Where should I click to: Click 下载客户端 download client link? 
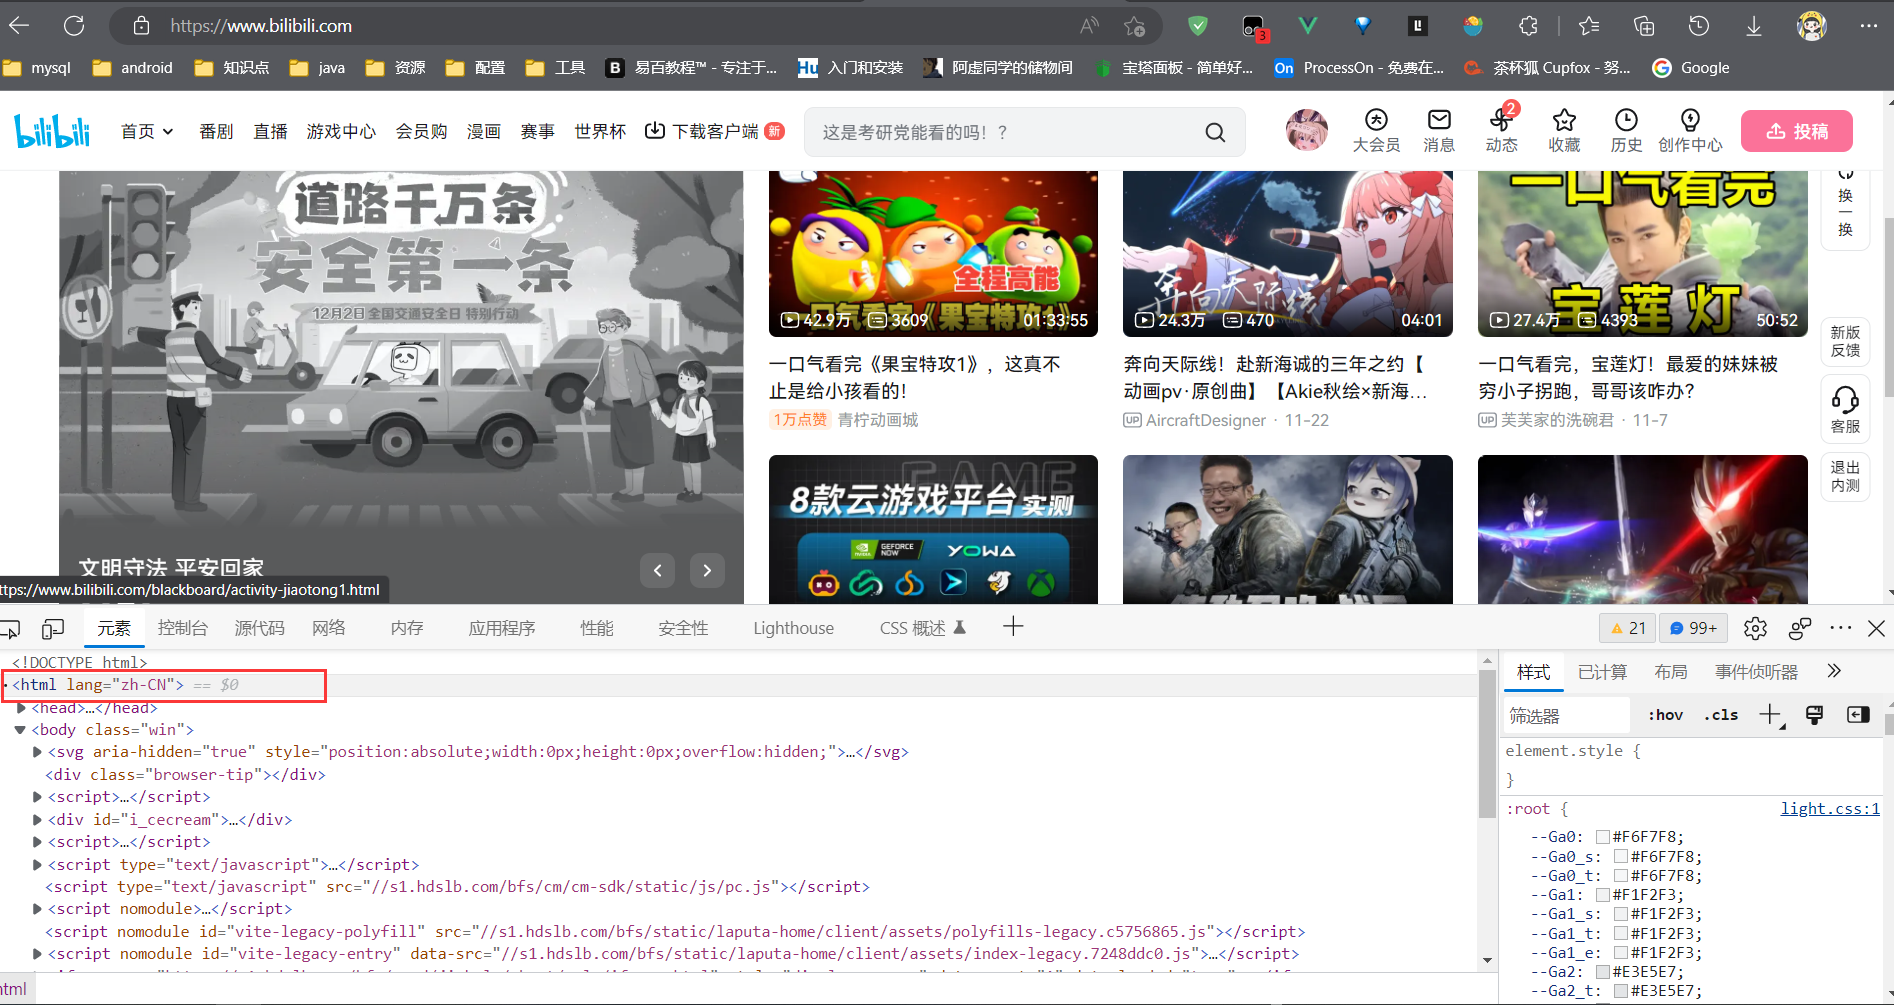714,131
